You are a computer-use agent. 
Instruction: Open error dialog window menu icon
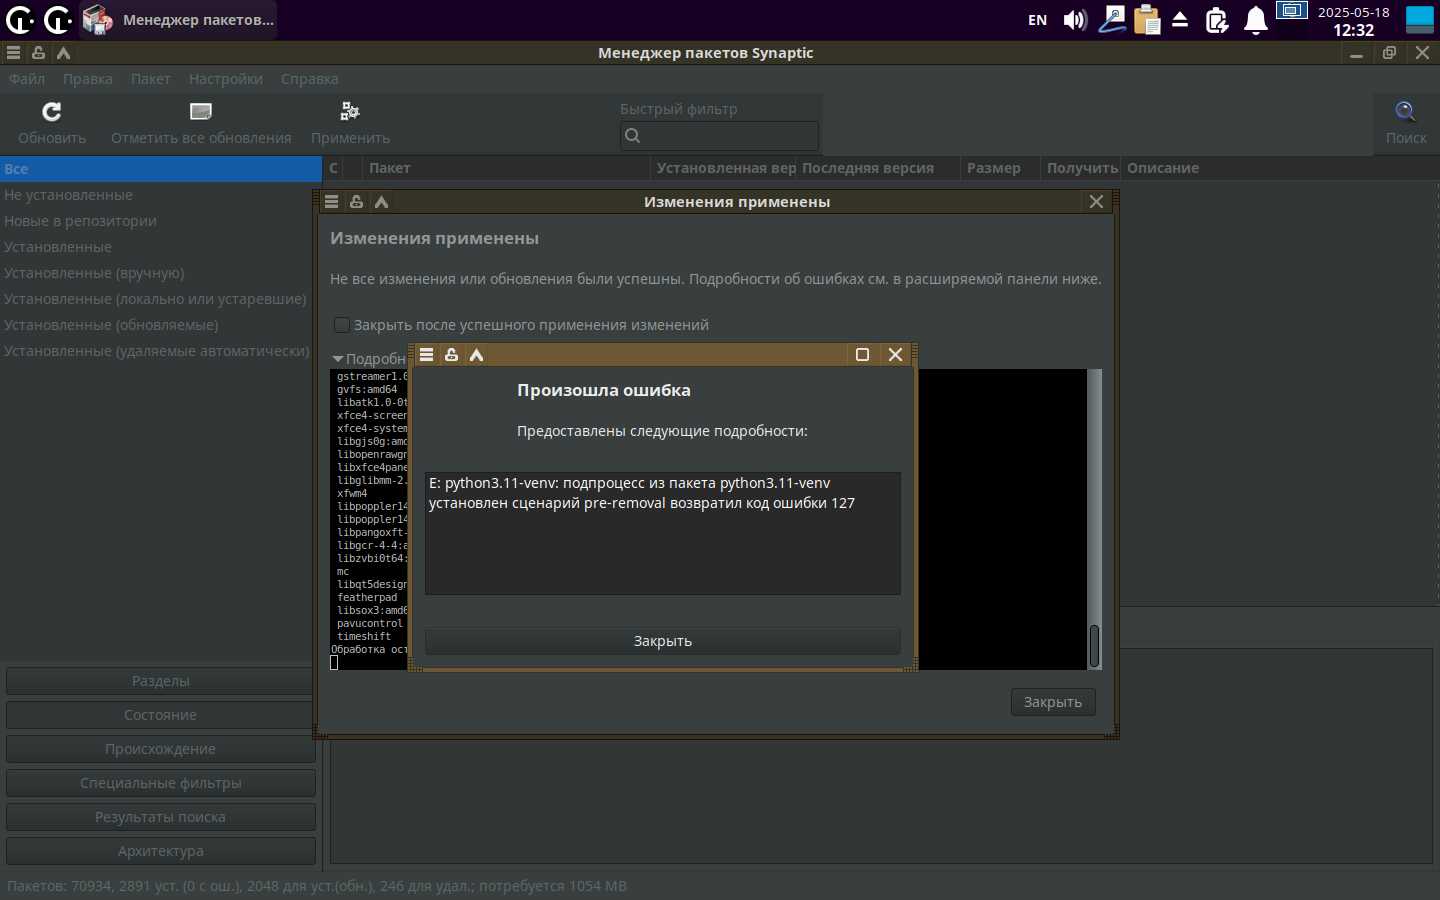point(426,355)
